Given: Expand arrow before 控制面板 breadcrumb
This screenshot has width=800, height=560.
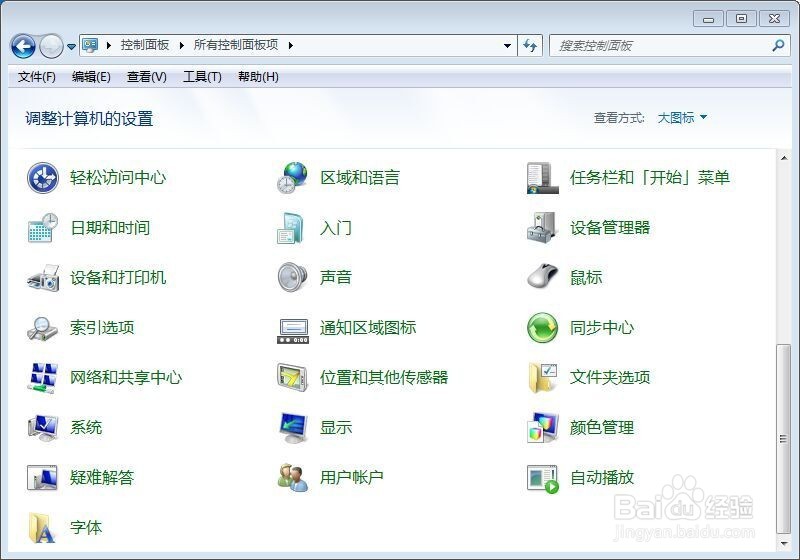Looking at the screenshot, I should coord(109,45).
